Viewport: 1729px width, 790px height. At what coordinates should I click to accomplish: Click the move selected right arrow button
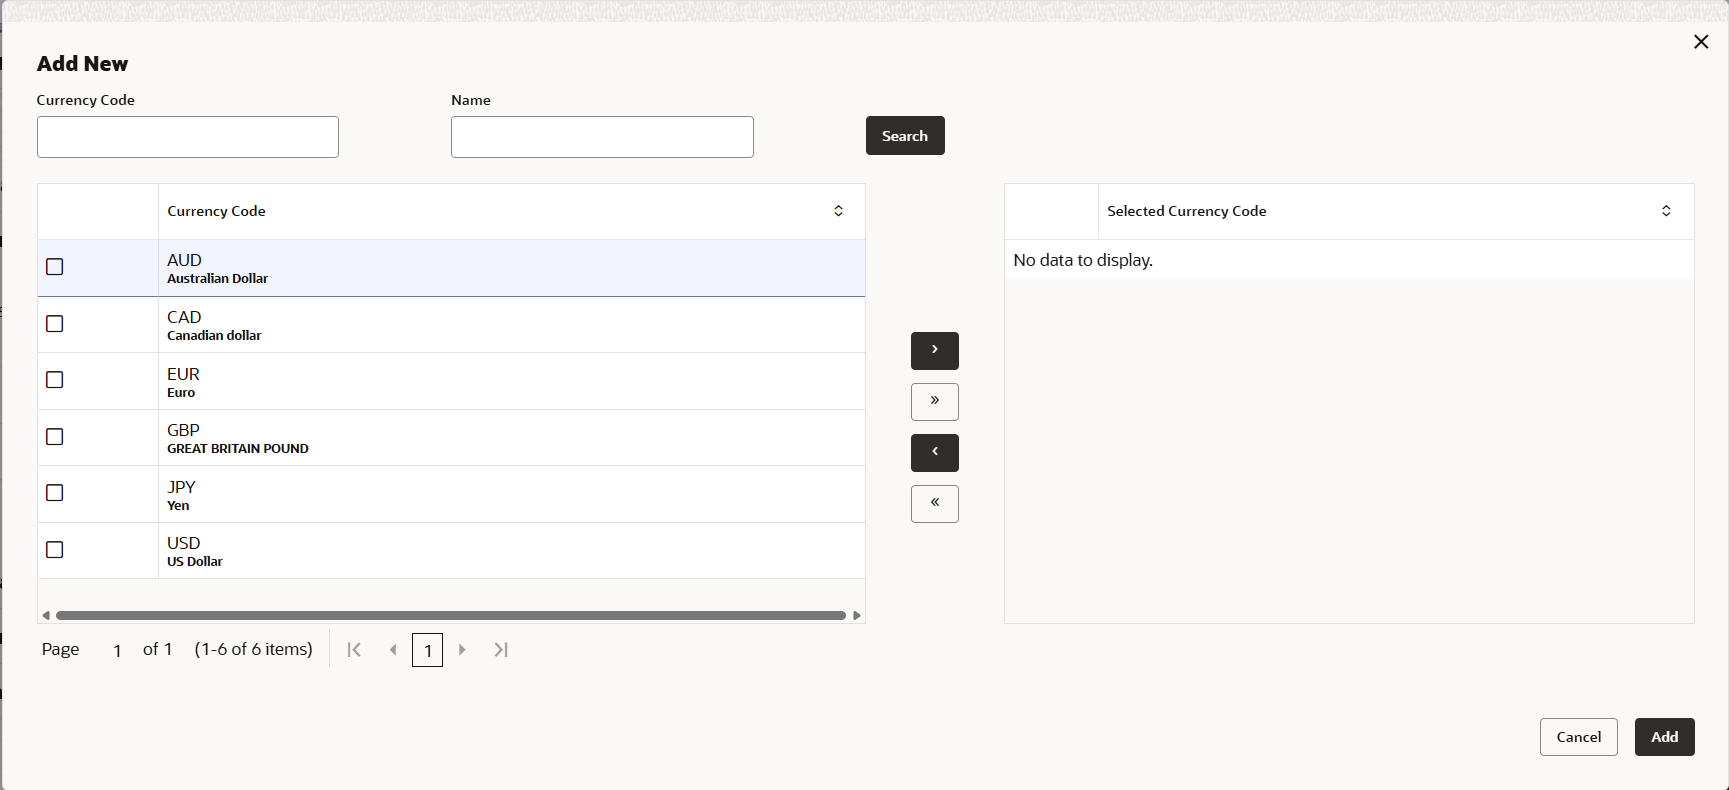935,351
